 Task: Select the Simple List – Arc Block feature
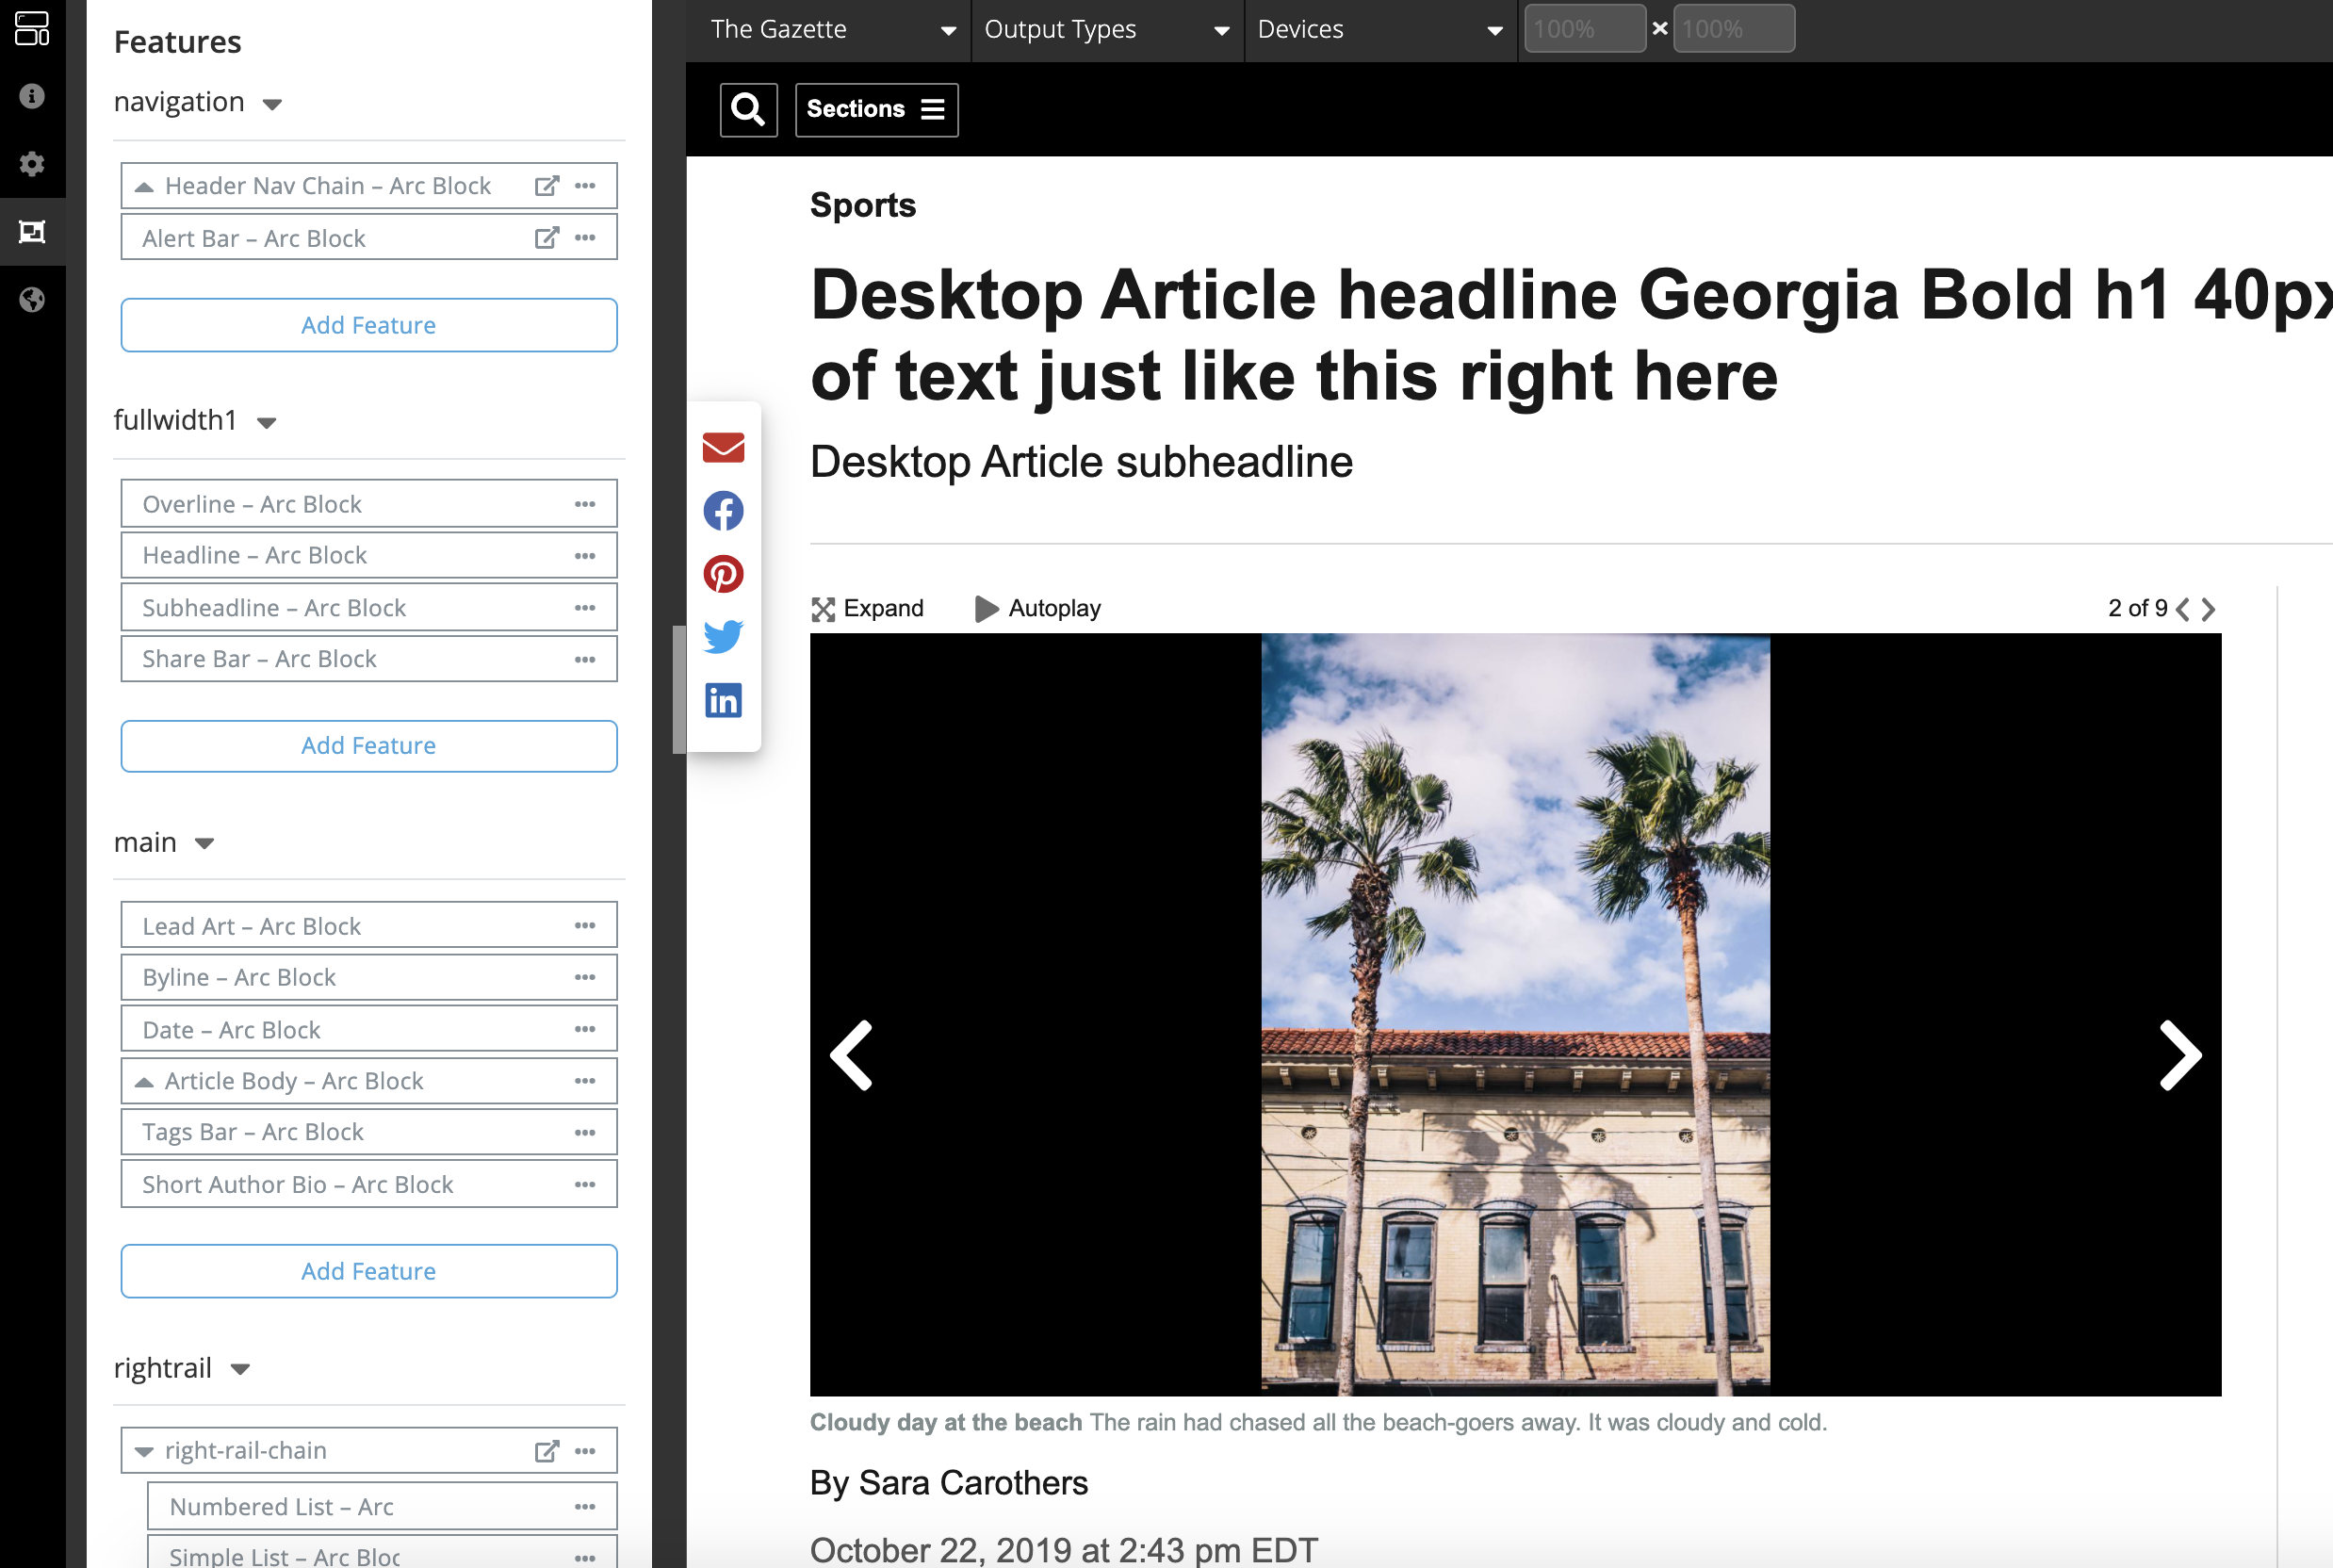[x=382, y=1552]
